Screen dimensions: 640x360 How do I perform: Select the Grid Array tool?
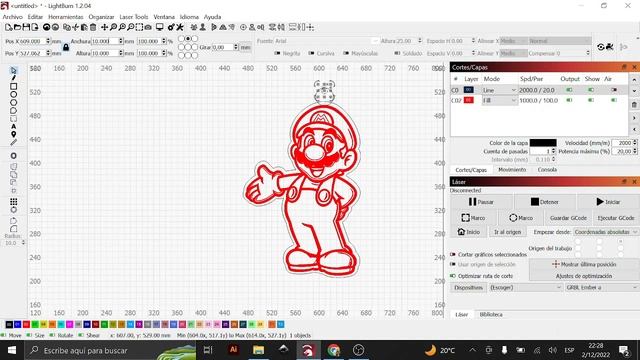coord(13,202)
